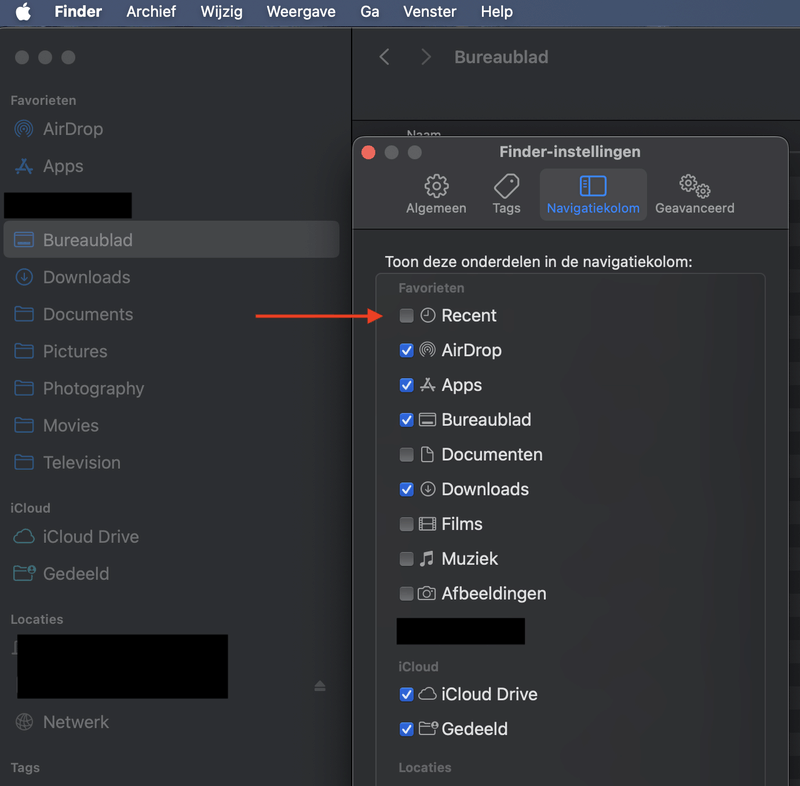Click the Downloads icon in the sidebar
Viewport: 800px width, 786px height.
click(x=24, y=277)
